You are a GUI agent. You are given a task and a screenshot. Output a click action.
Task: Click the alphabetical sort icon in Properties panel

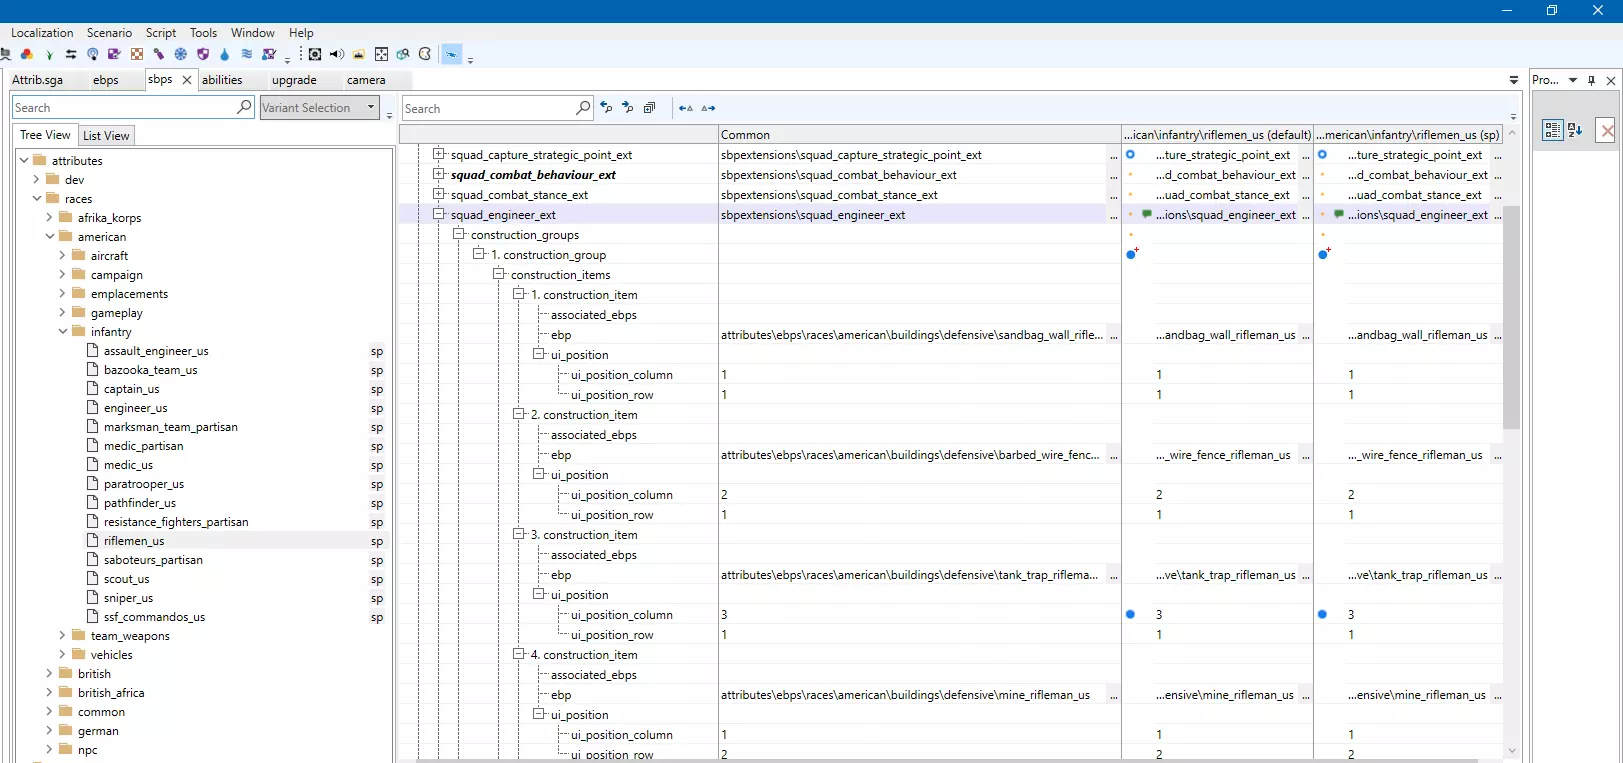(1575, 130)
